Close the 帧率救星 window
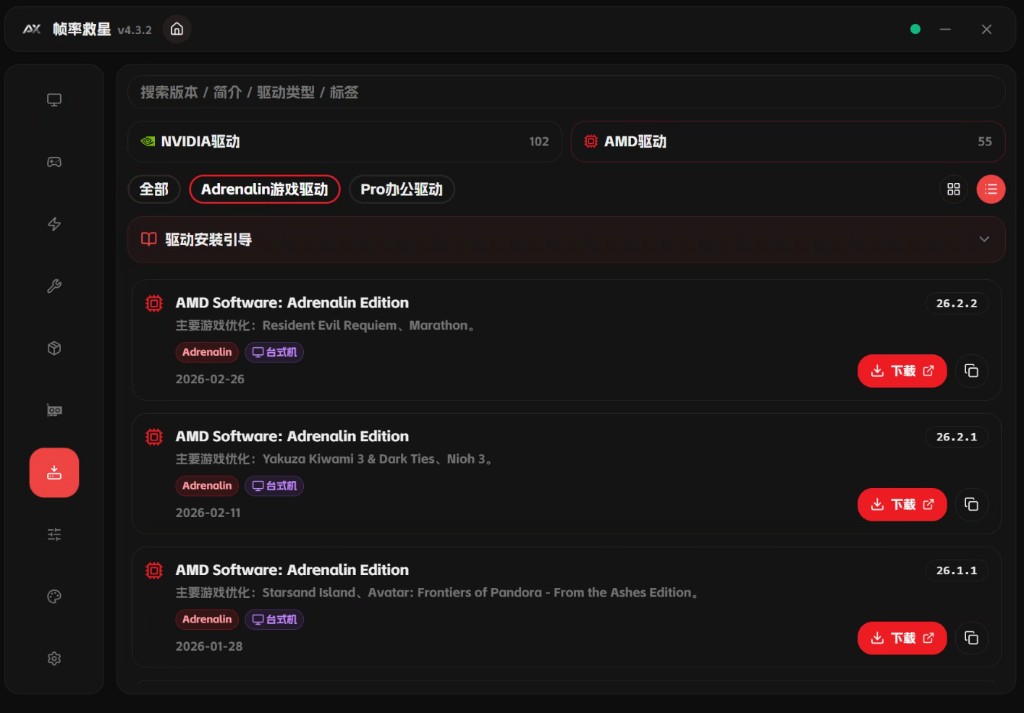The width and height of the screenshot is (1024, 713). click(x=986, y=29)
